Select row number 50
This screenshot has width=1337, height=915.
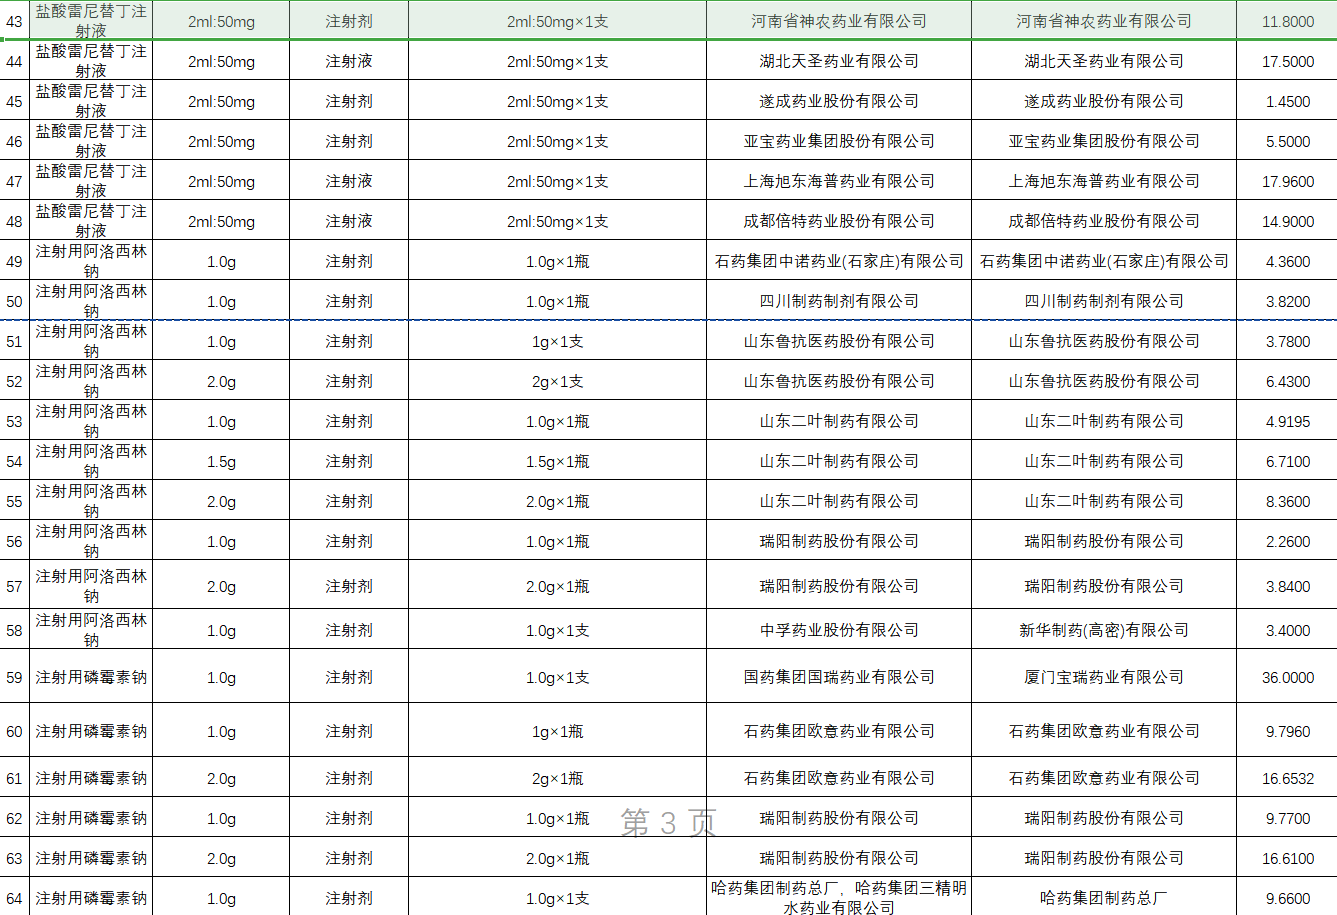pyautogui.click(x=14, y=301)
